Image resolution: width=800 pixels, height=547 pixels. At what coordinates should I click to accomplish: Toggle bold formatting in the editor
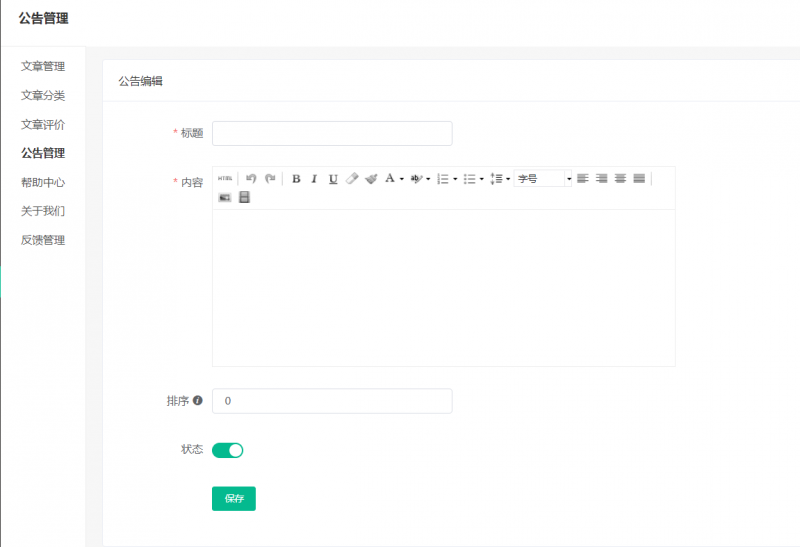click(296, 179)
